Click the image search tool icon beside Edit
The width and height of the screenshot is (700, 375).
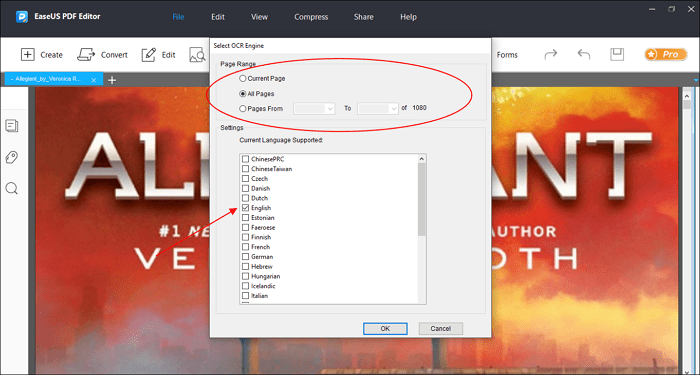tap(197, 54)
